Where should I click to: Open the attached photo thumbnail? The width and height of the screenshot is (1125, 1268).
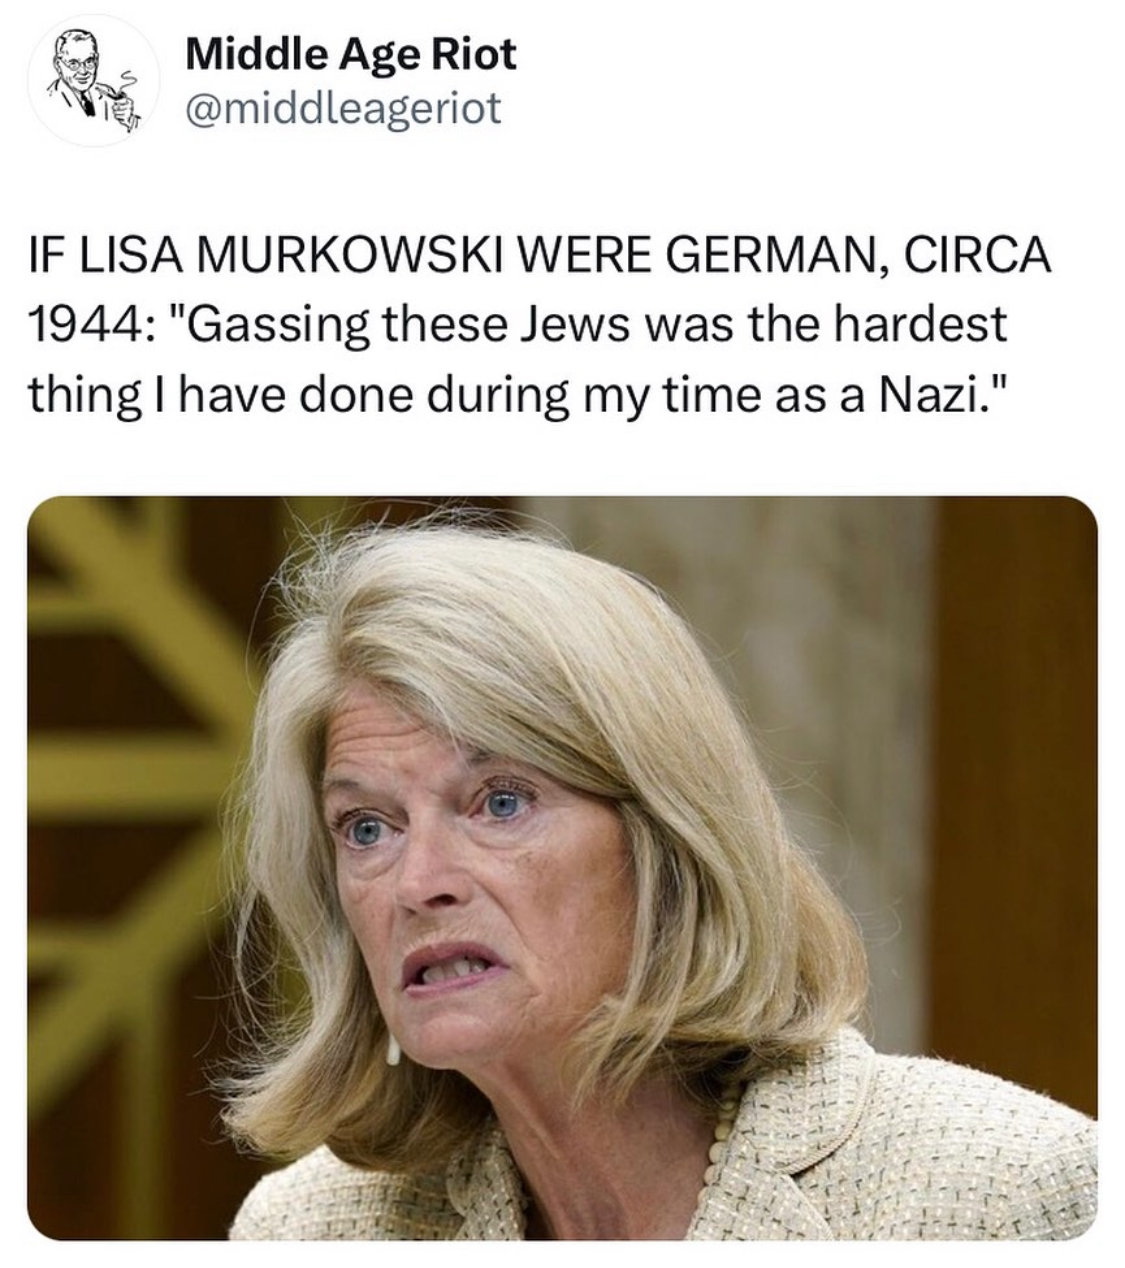(x=562, y=868)
